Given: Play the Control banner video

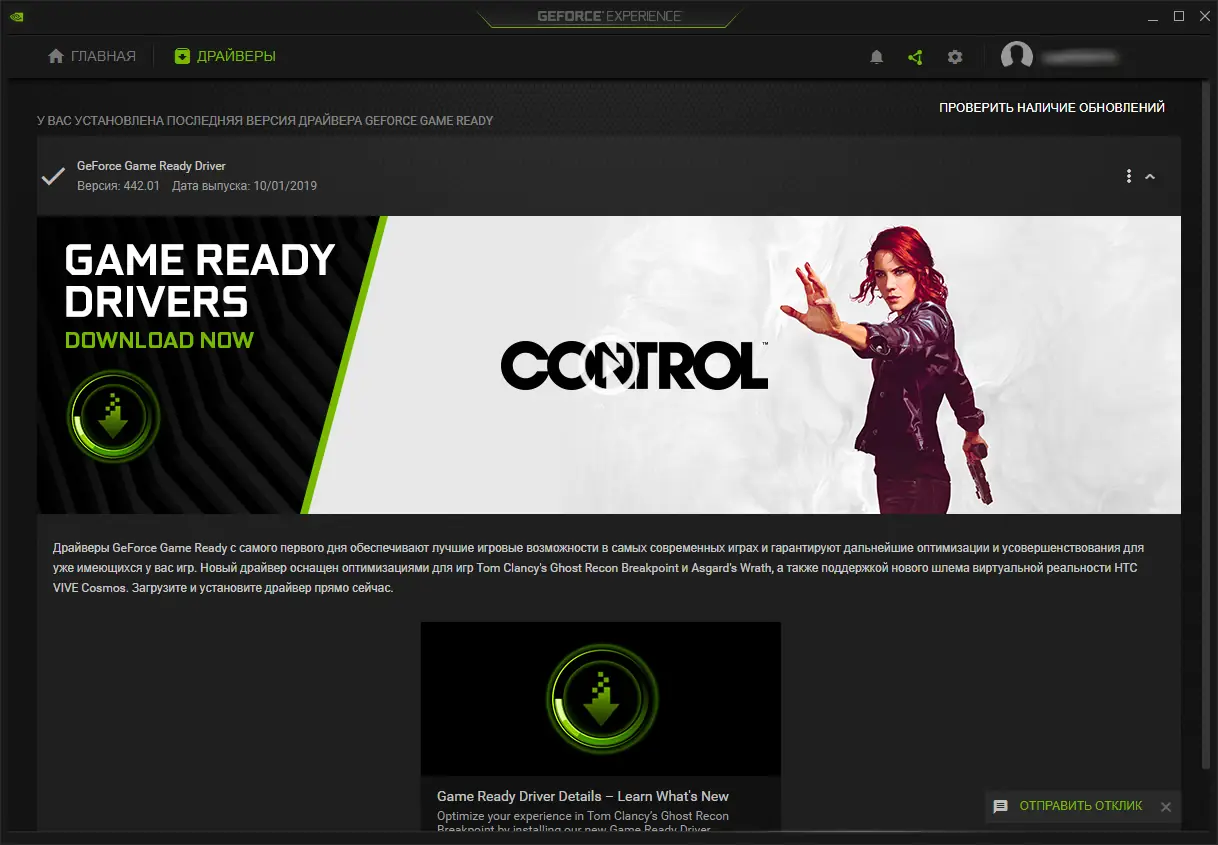Looking at the screenshot, I should pos(609,366).
